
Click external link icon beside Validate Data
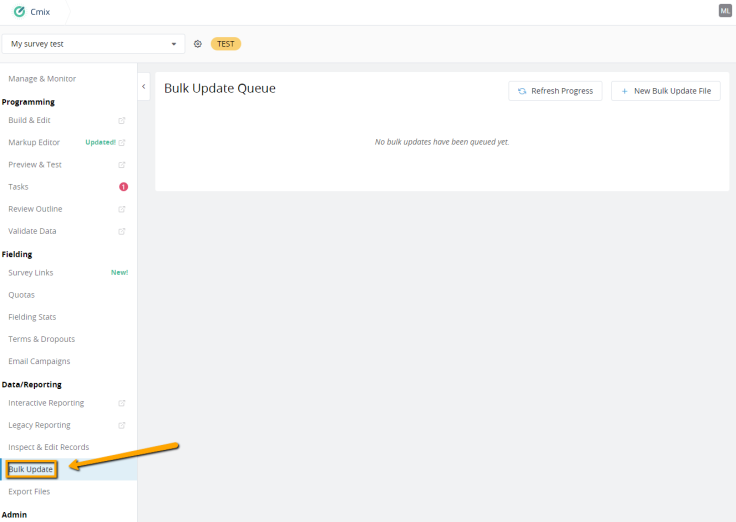122,231
